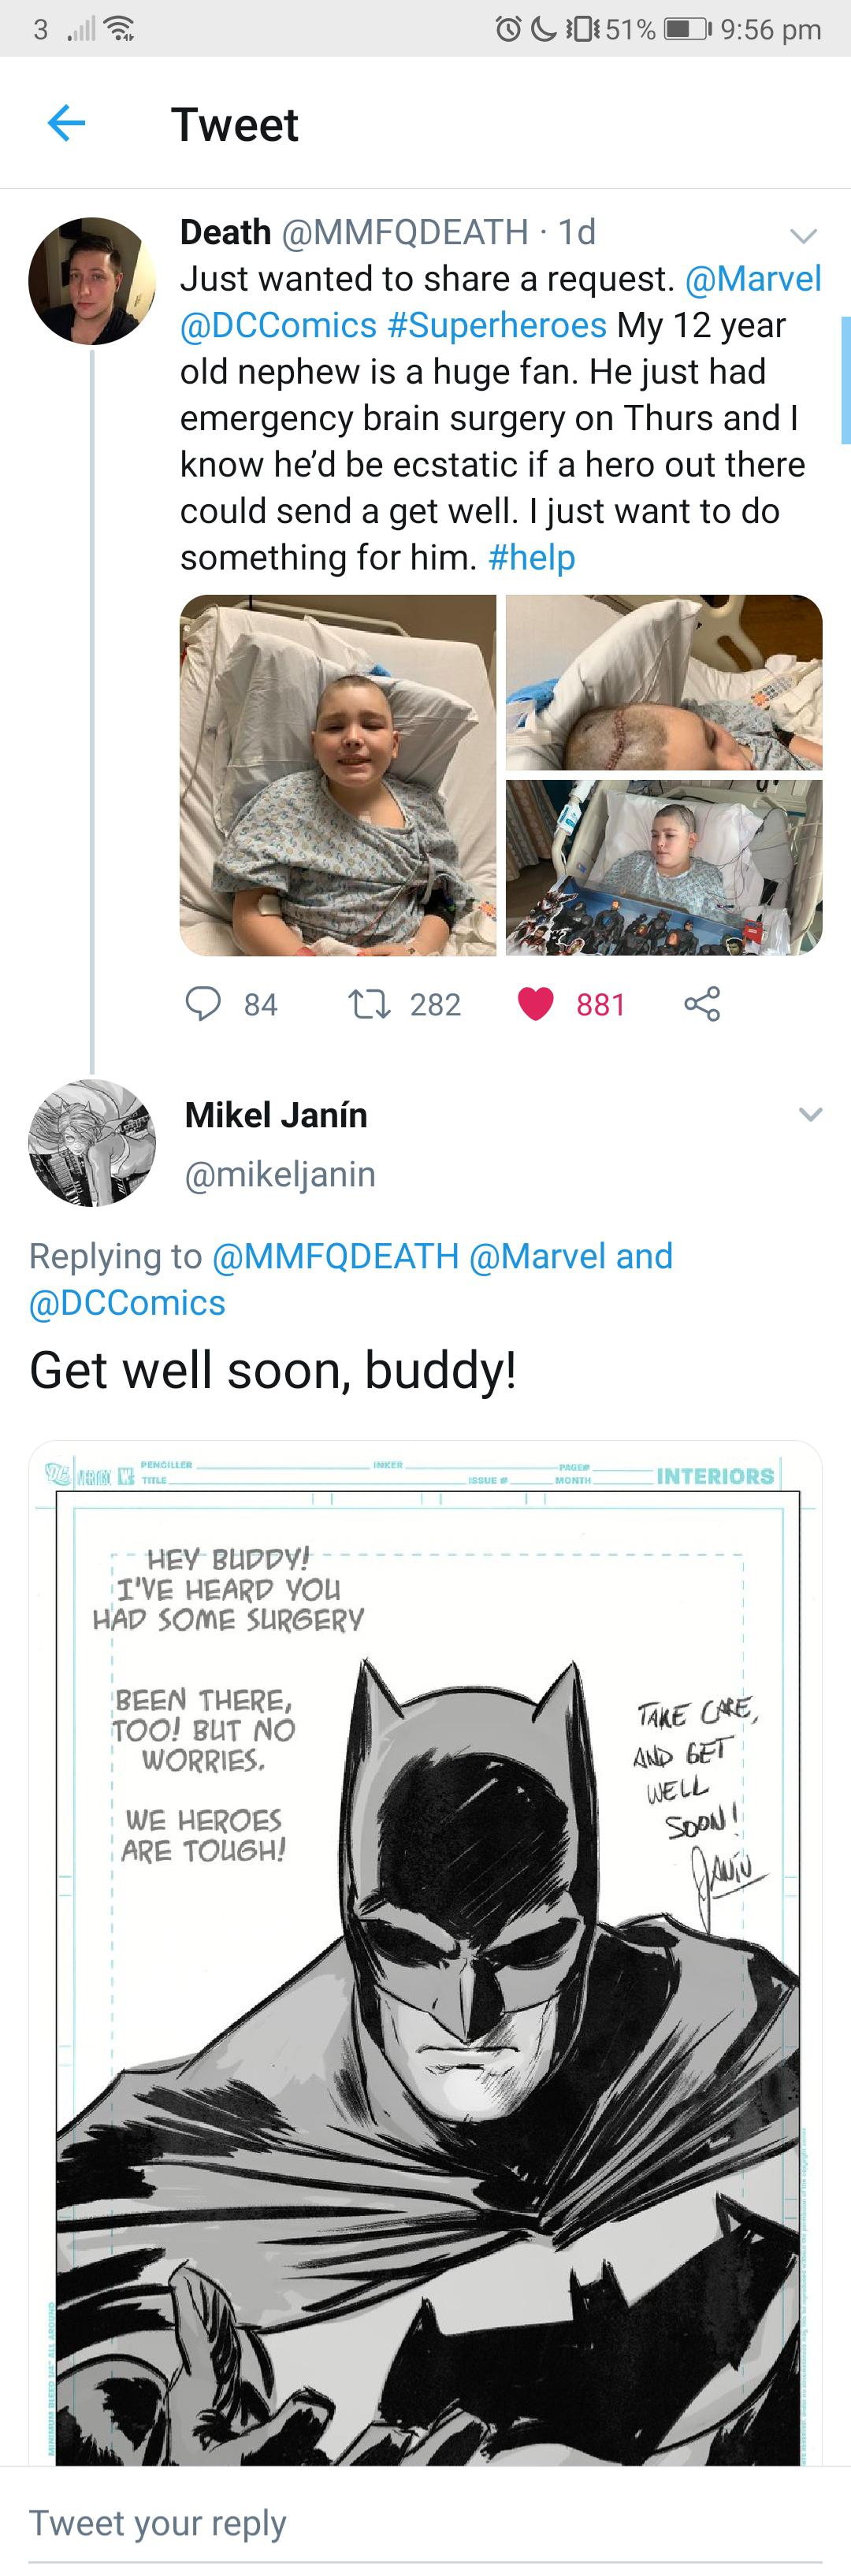Open the share icon on Death's tweet
Image resolution: width=851 pixels, height=2576 pixels.
tap(702, 1003)
